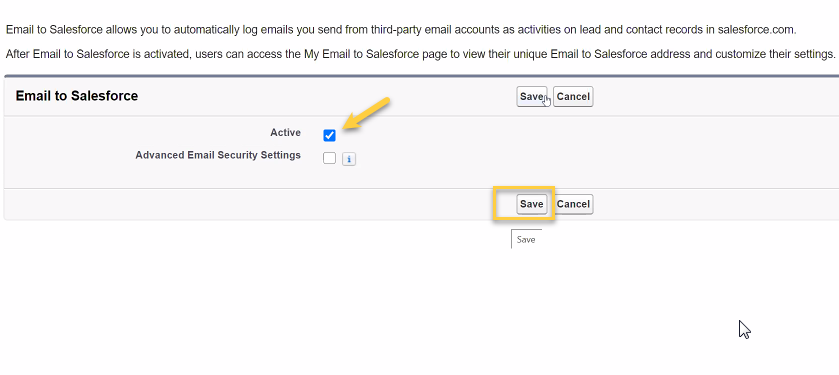Image resolution: width=839 pixels, height=375 pixels.
Task: Select the 'Advanced Email Security Settings' label
Action: point(218,155)
